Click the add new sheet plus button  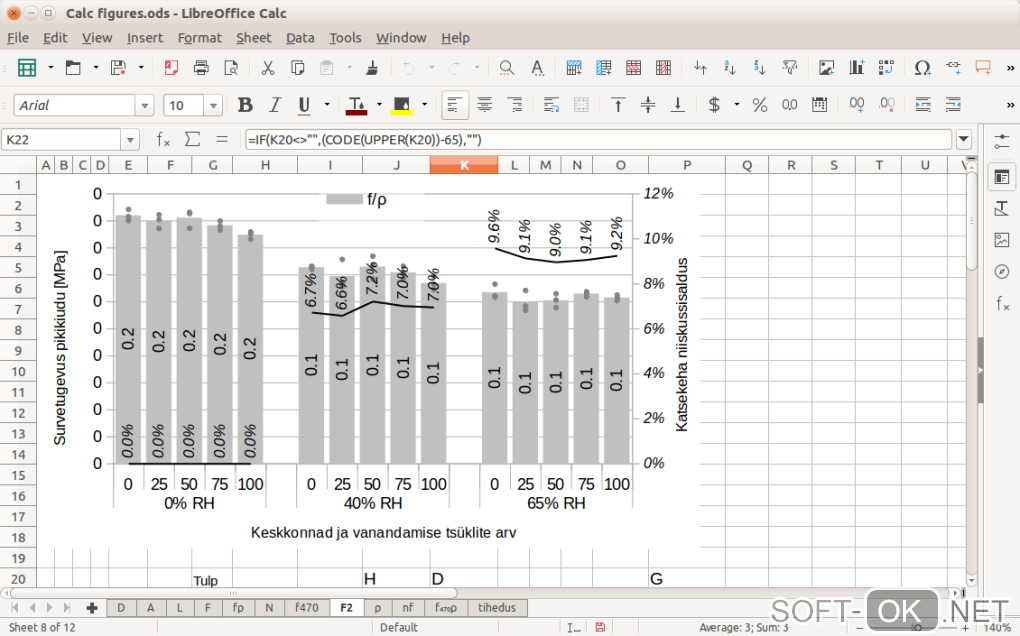coord(92,607)
